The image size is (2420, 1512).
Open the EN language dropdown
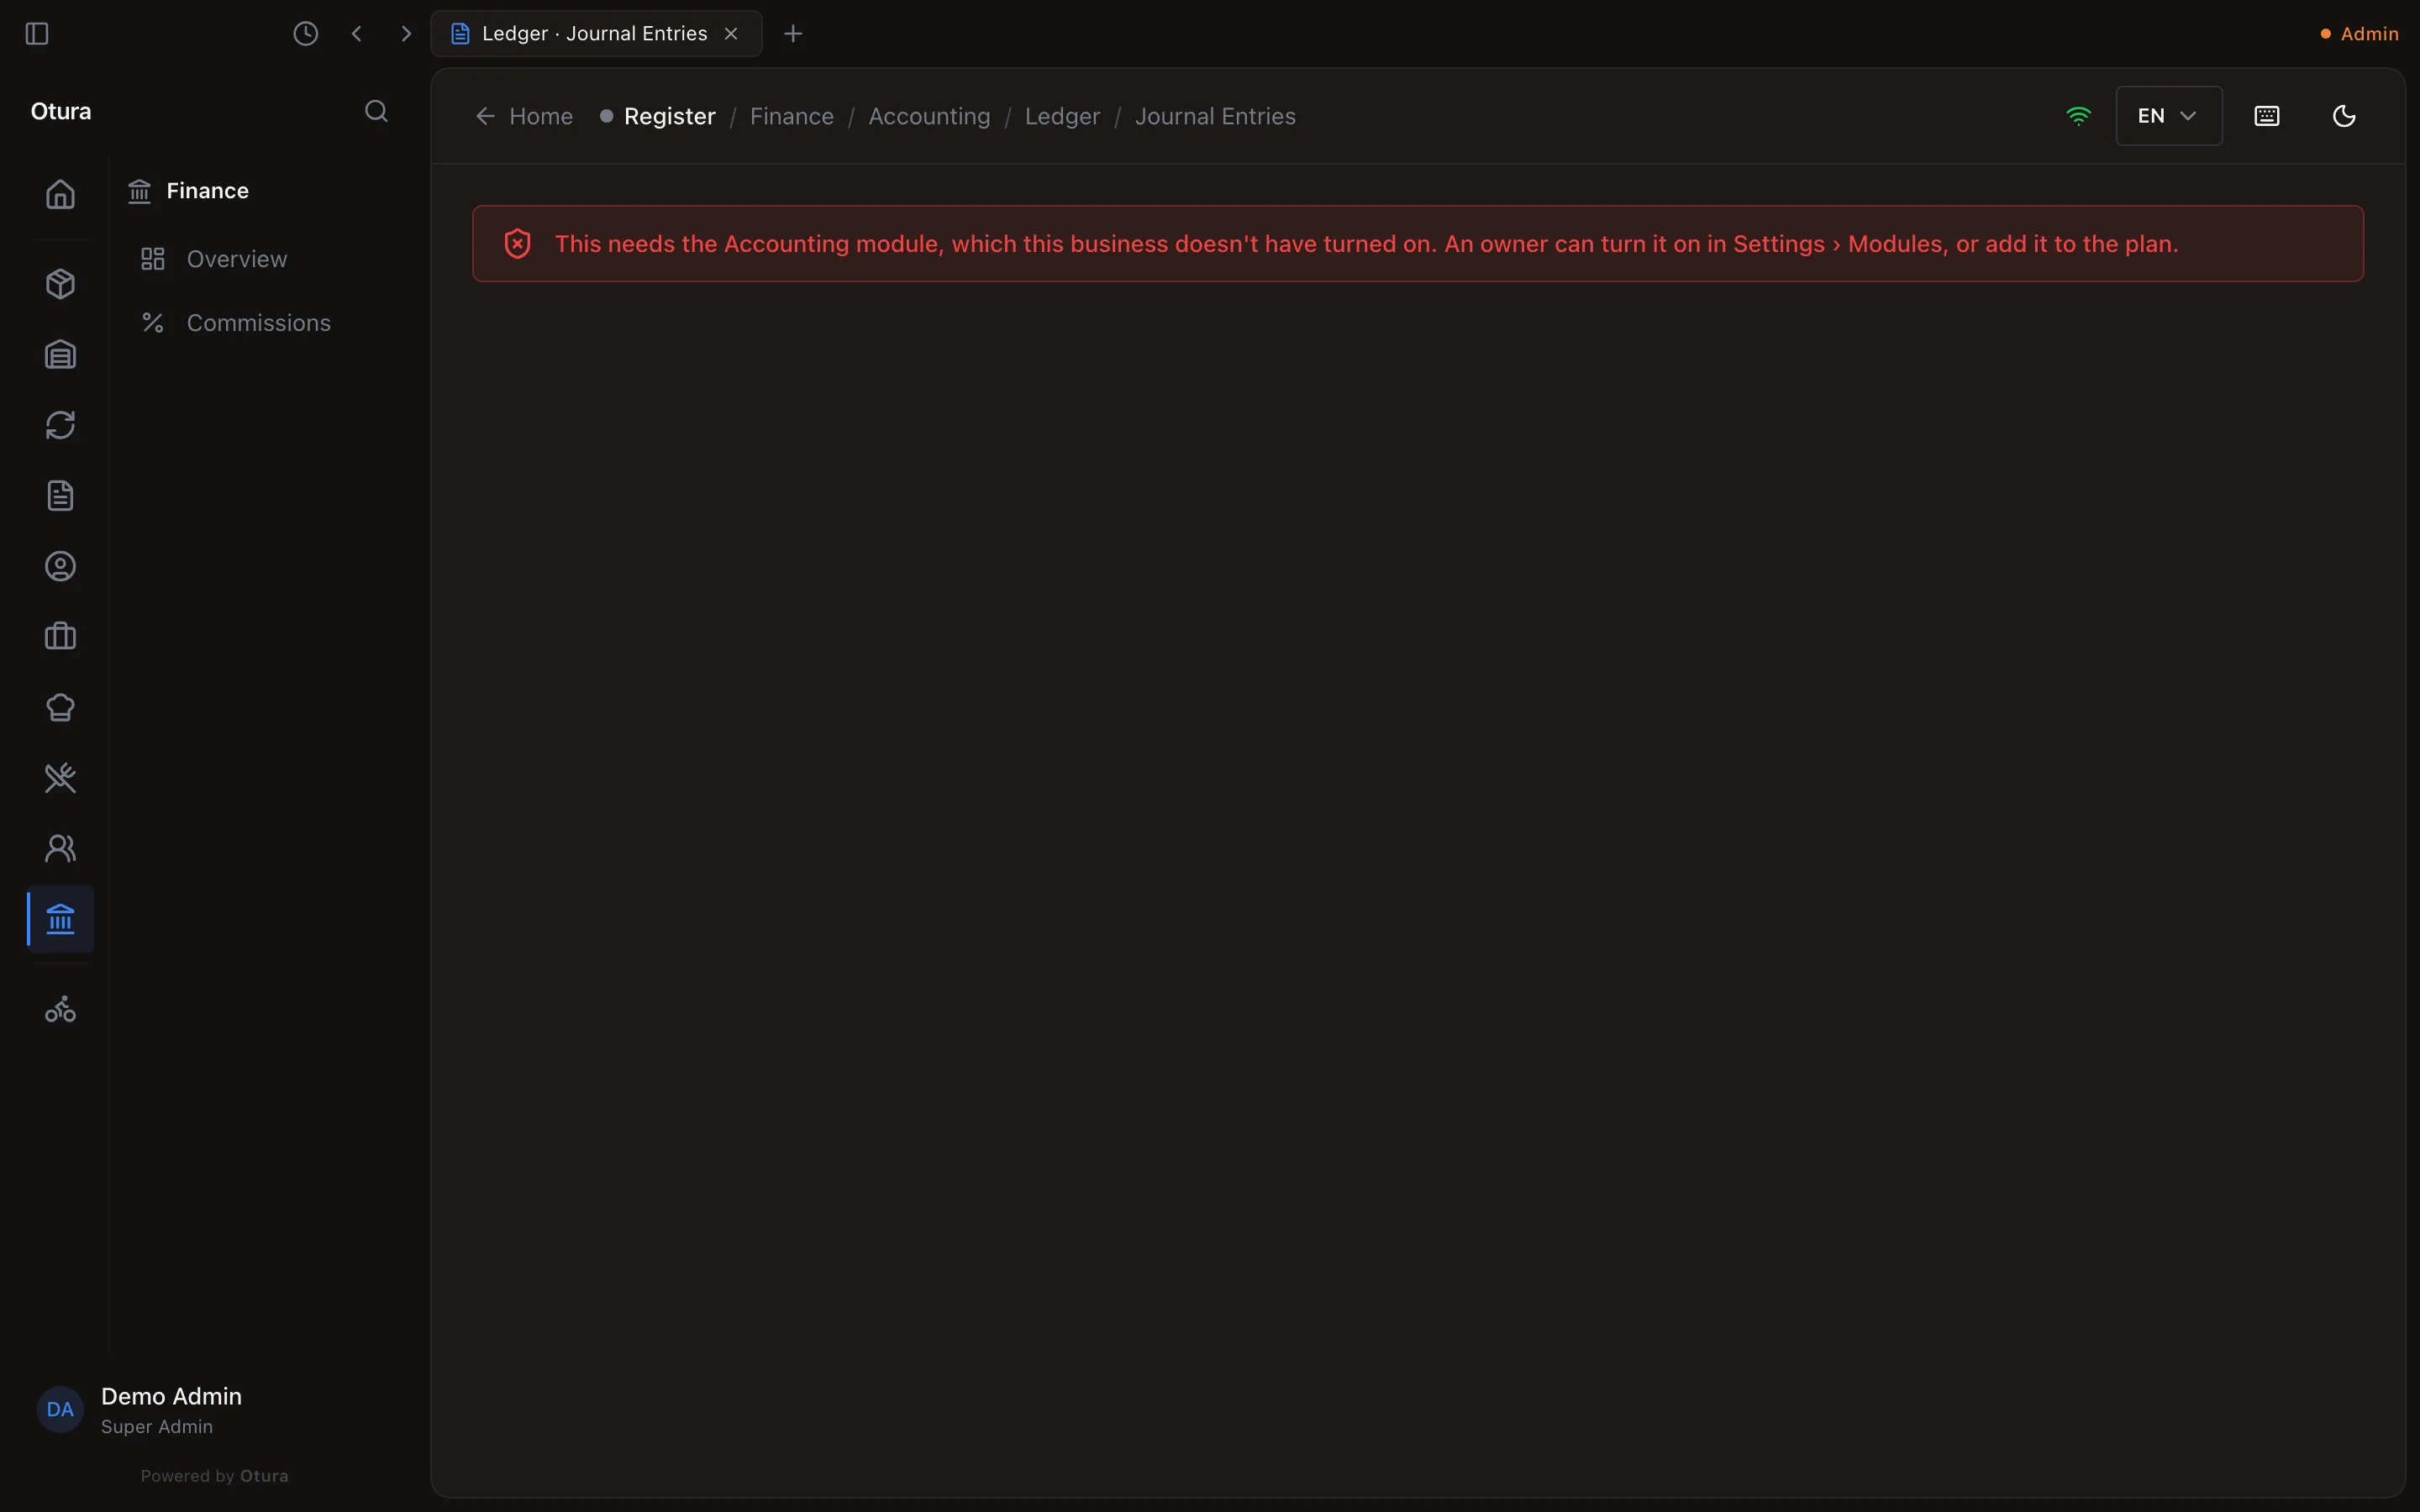(x=2169, y=116)
